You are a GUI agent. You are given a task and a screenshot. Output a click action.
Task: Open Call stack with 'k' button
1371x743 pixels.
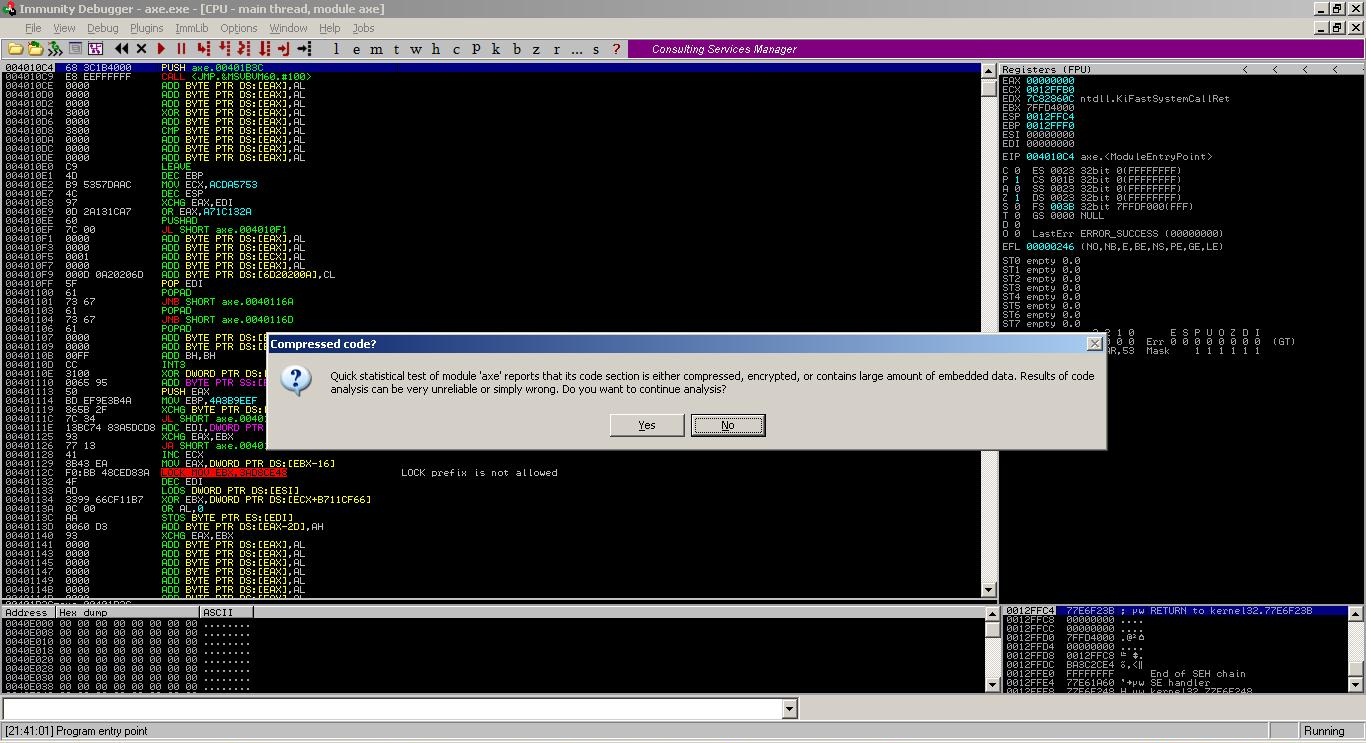click(x=496, y=48)
